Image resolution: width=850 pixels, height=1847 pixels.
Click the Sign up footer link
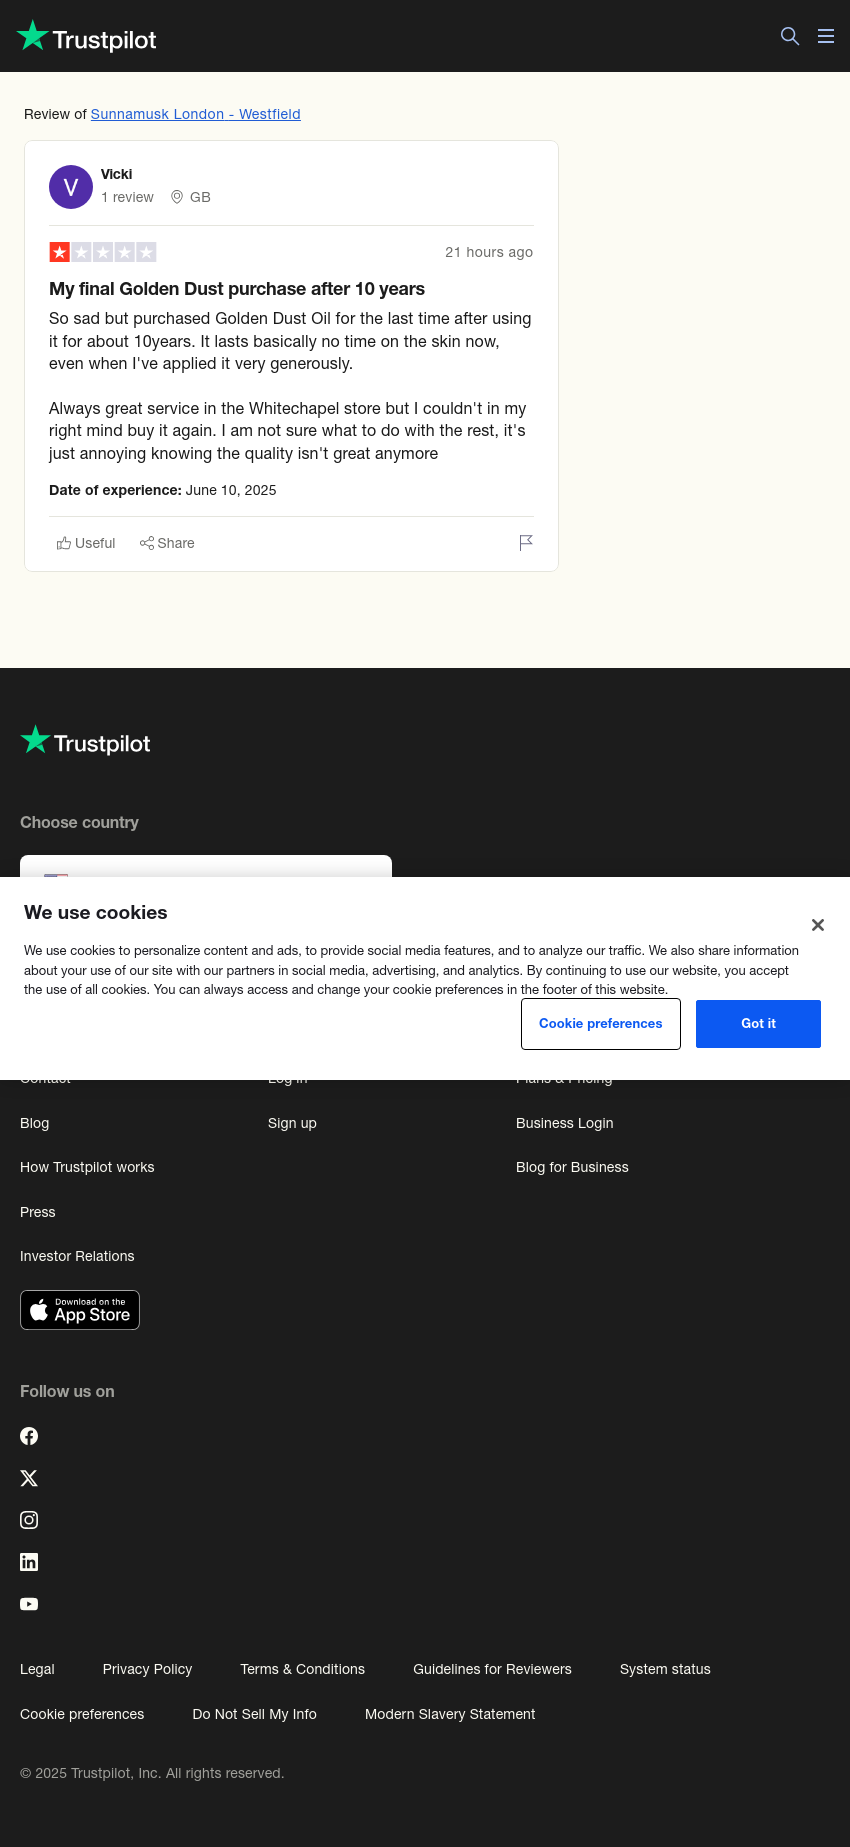(292, 1123)
